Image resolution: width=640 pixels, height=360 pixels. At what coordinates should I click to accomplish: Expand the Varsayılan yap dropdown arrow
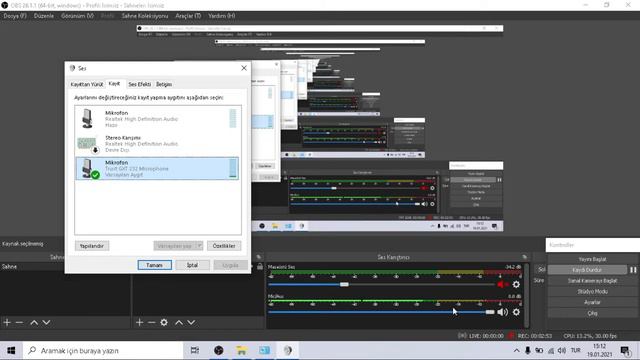199,246
